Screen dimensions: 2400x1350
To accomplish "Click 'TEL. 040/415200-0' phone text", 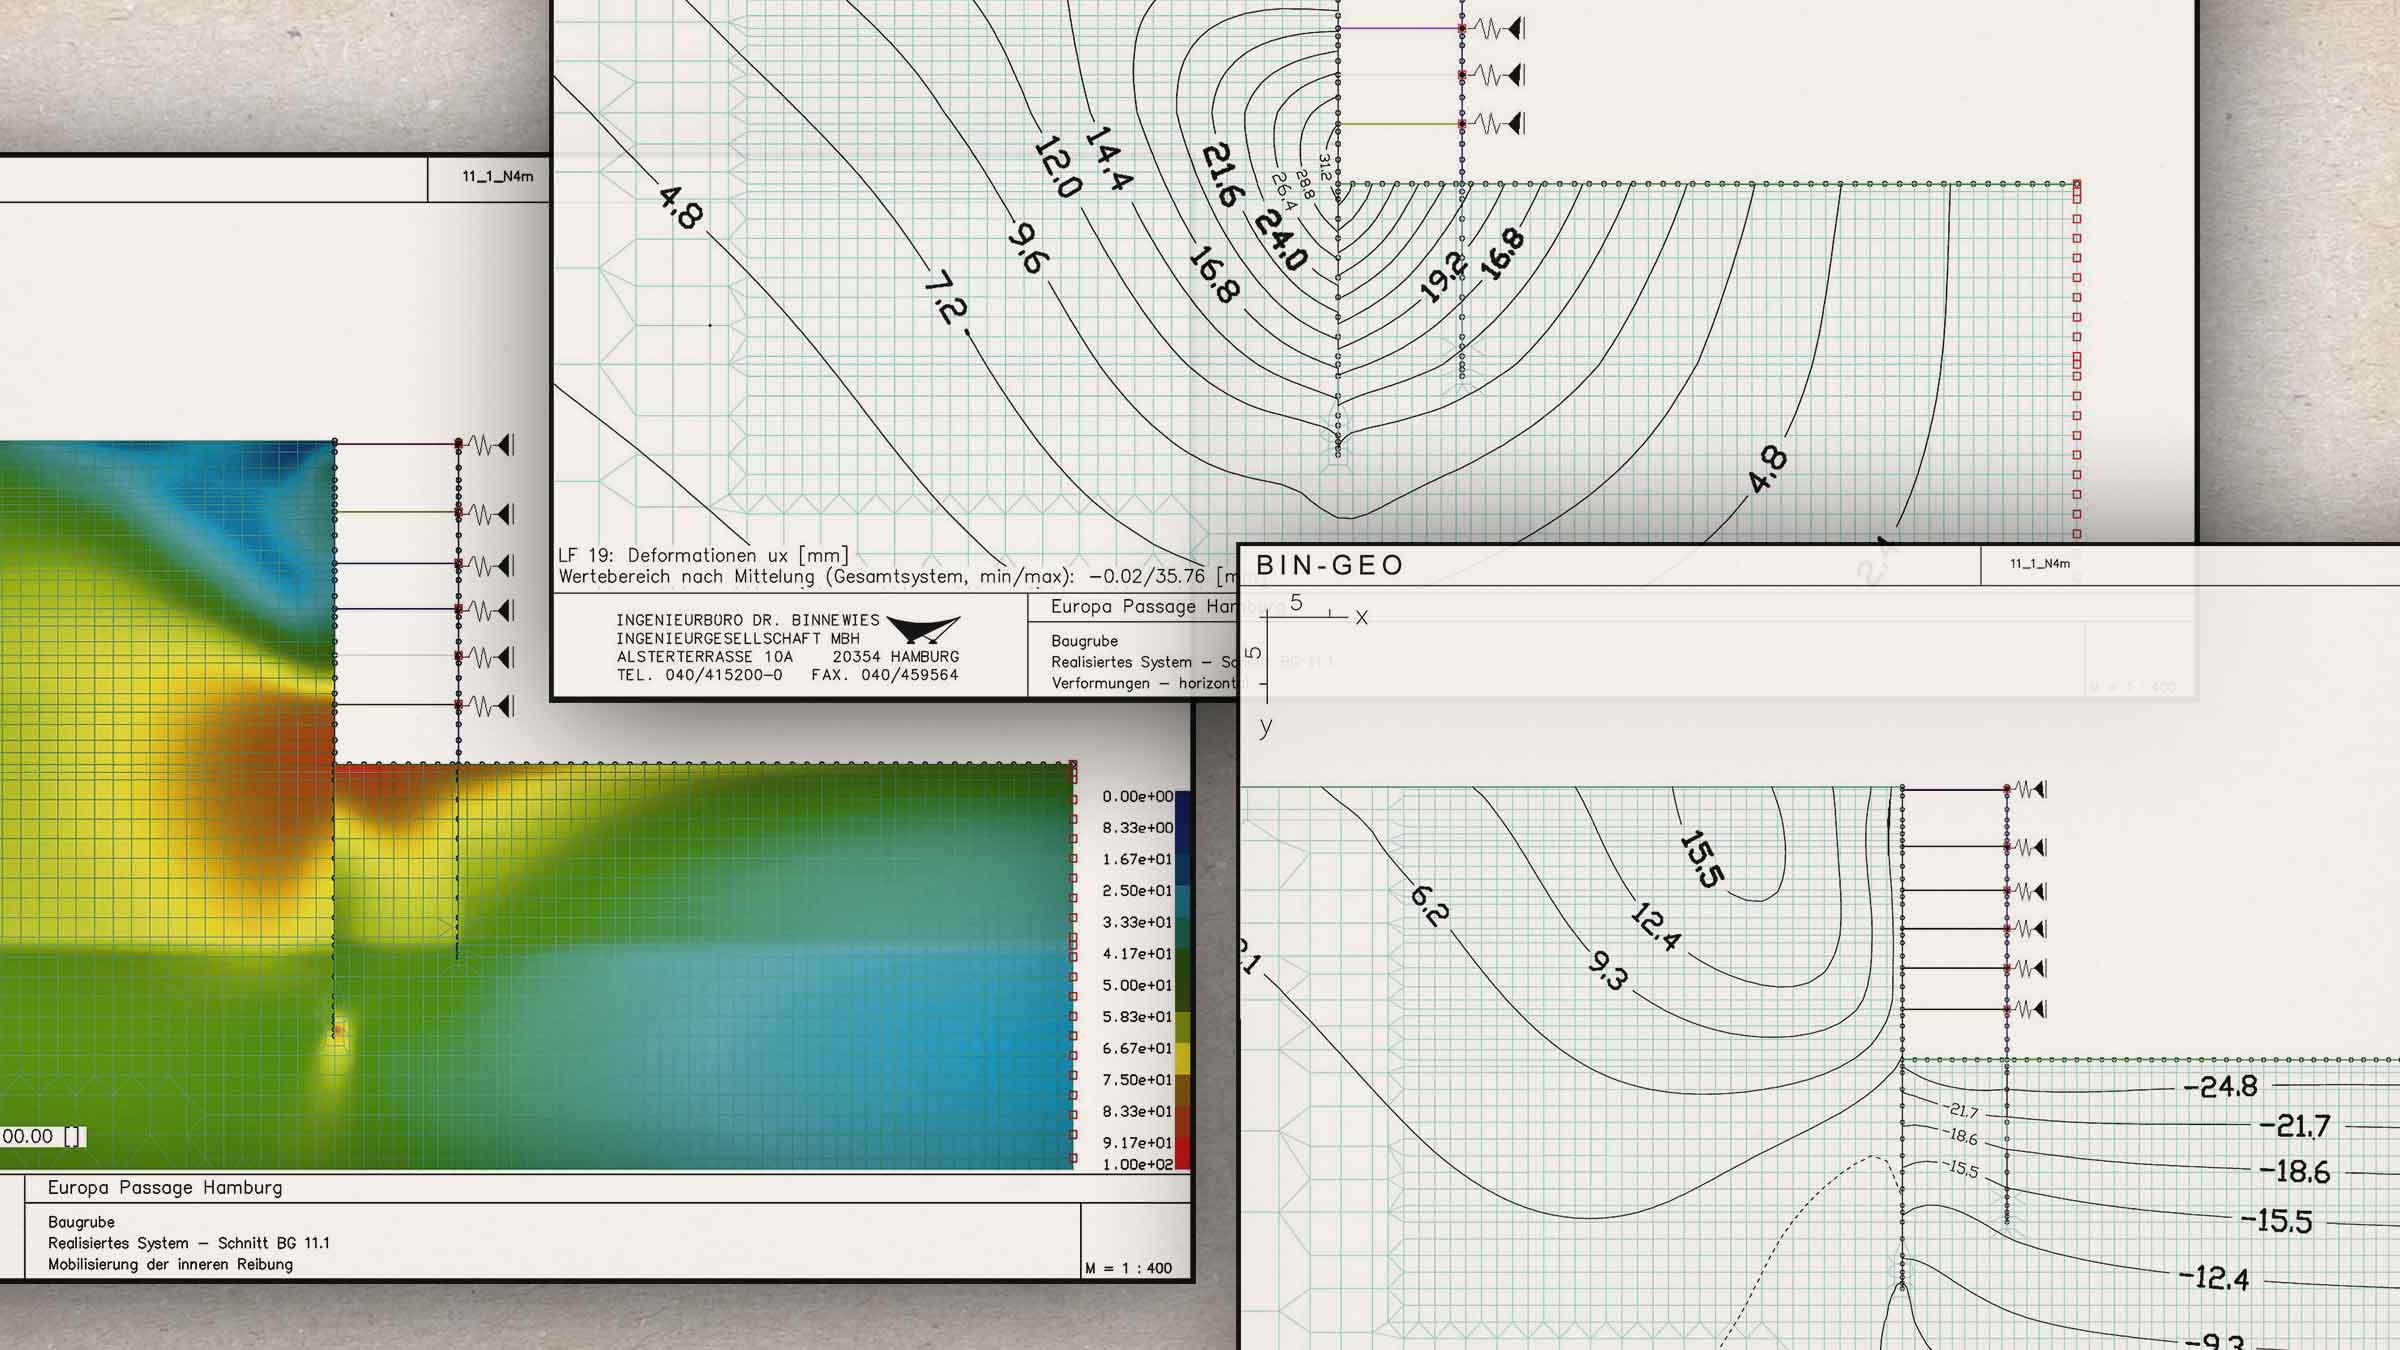I will click(700, 675).
